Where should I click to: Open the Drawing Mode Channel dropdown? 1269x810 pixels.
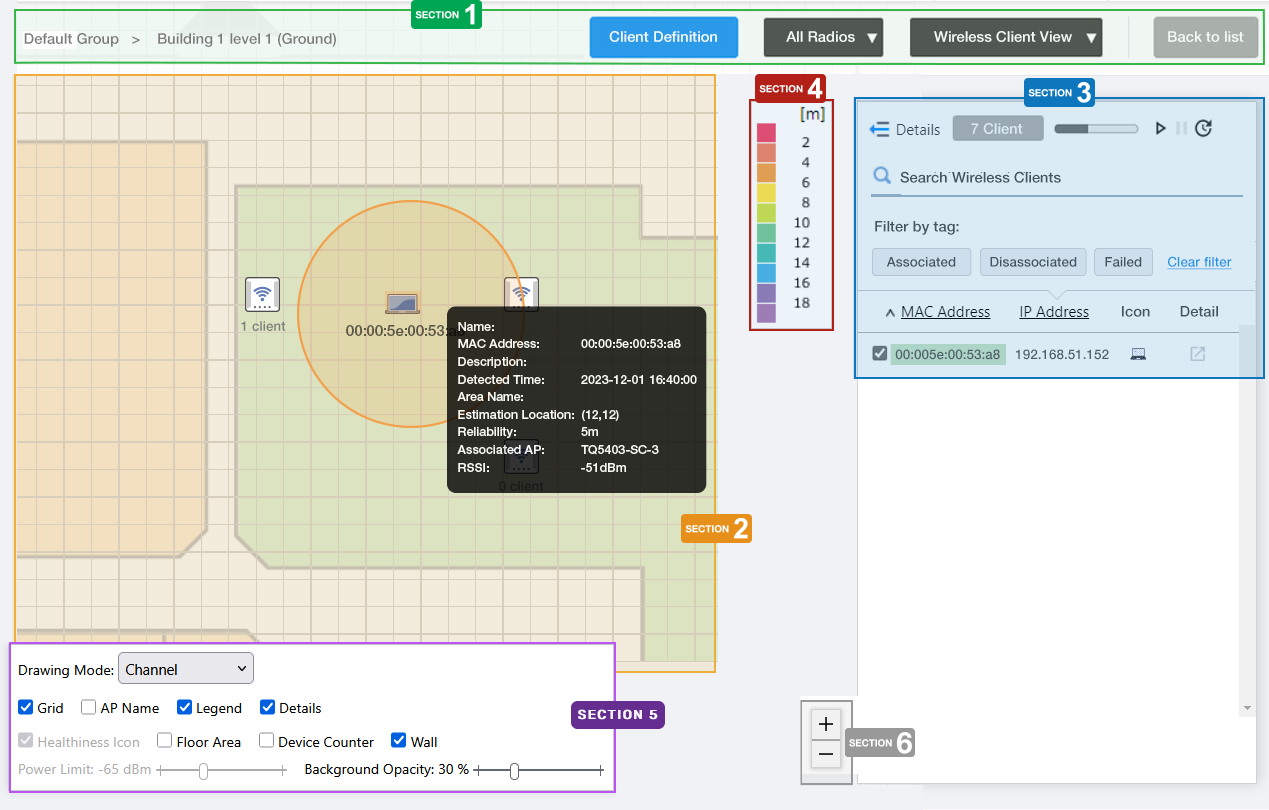point(186,669)
